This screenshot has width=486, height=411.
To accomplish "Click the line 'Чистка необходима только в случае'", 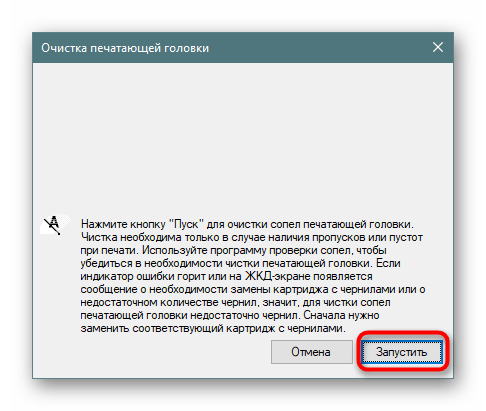I will tap(252, 237).
